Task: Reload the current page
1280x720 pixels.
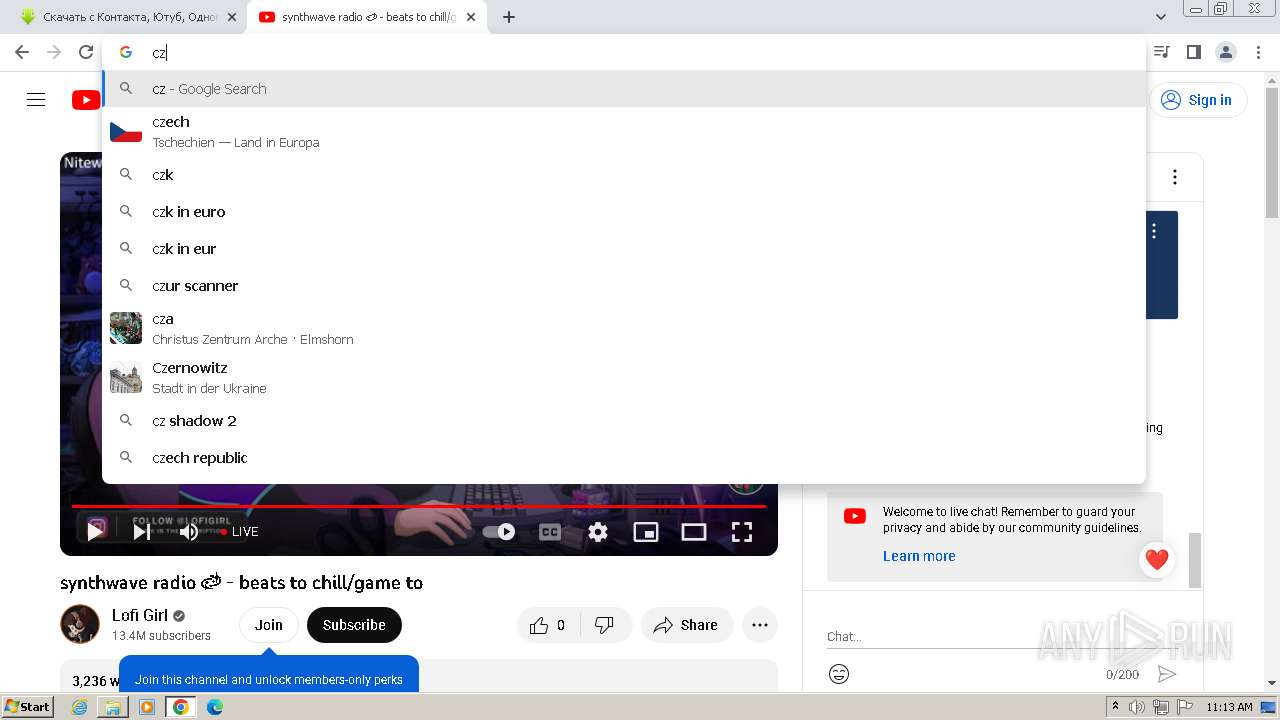Action: coord(86,52)
